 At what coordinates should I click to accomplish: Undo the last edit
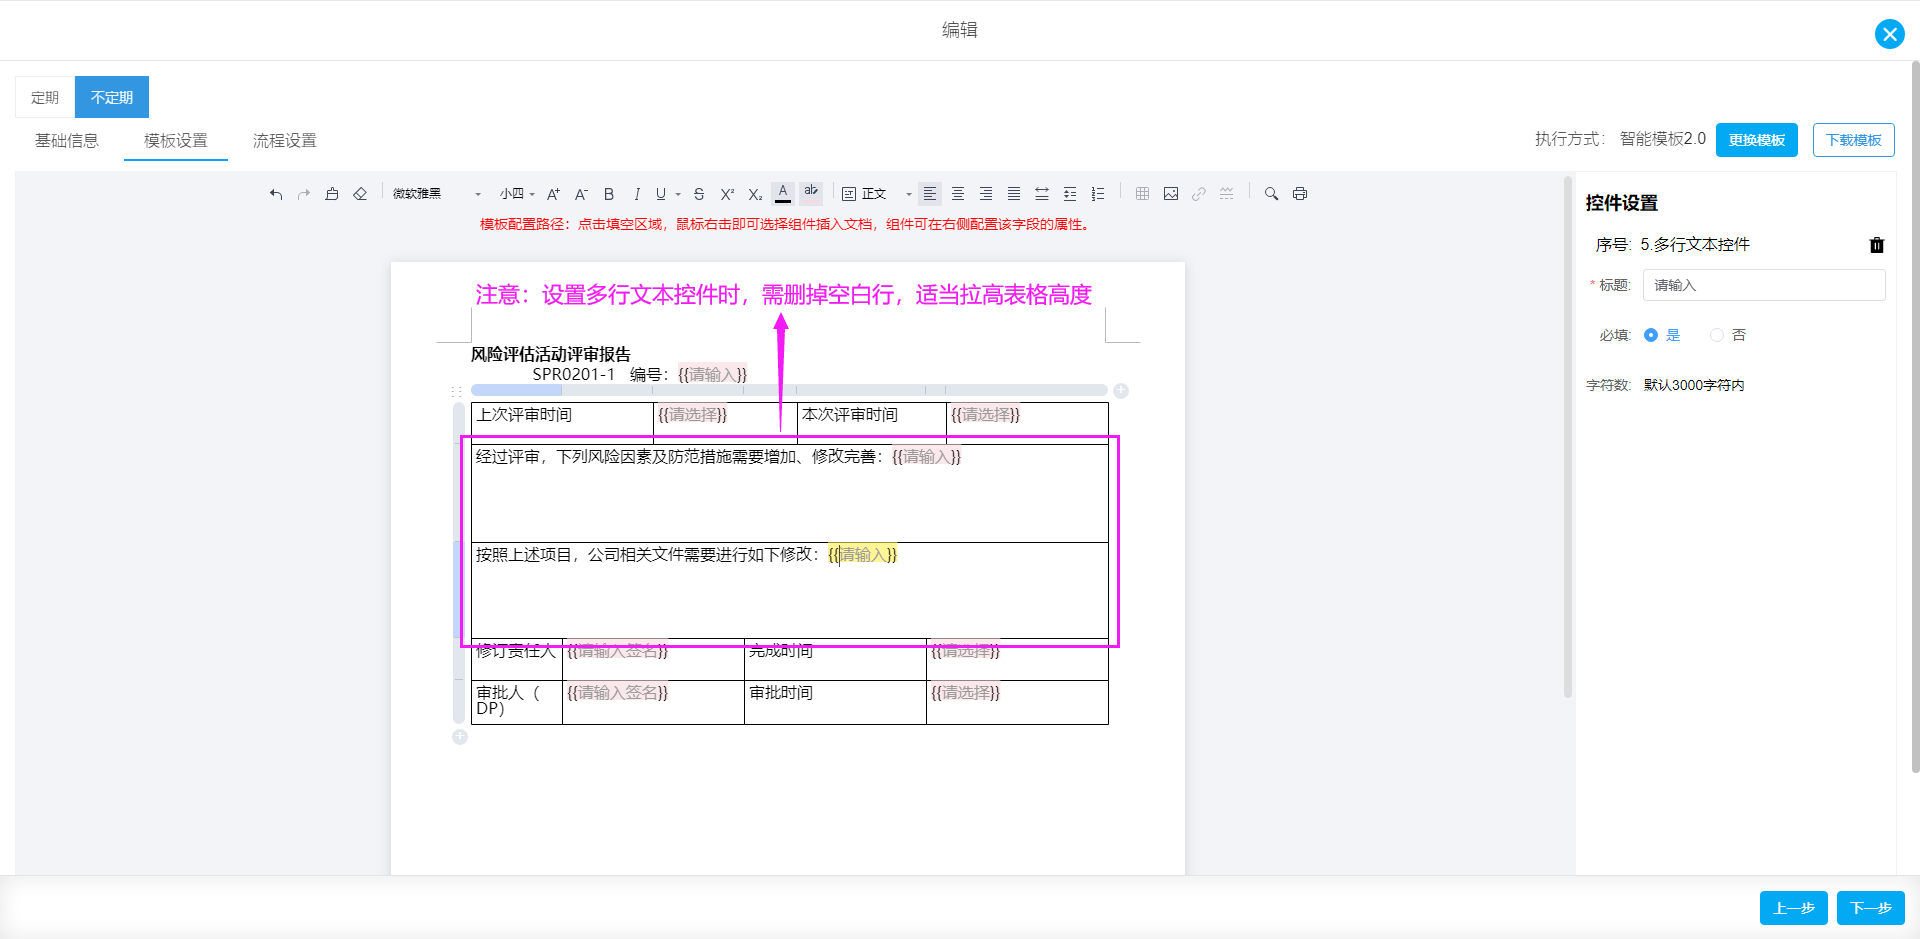pos(276,194)
